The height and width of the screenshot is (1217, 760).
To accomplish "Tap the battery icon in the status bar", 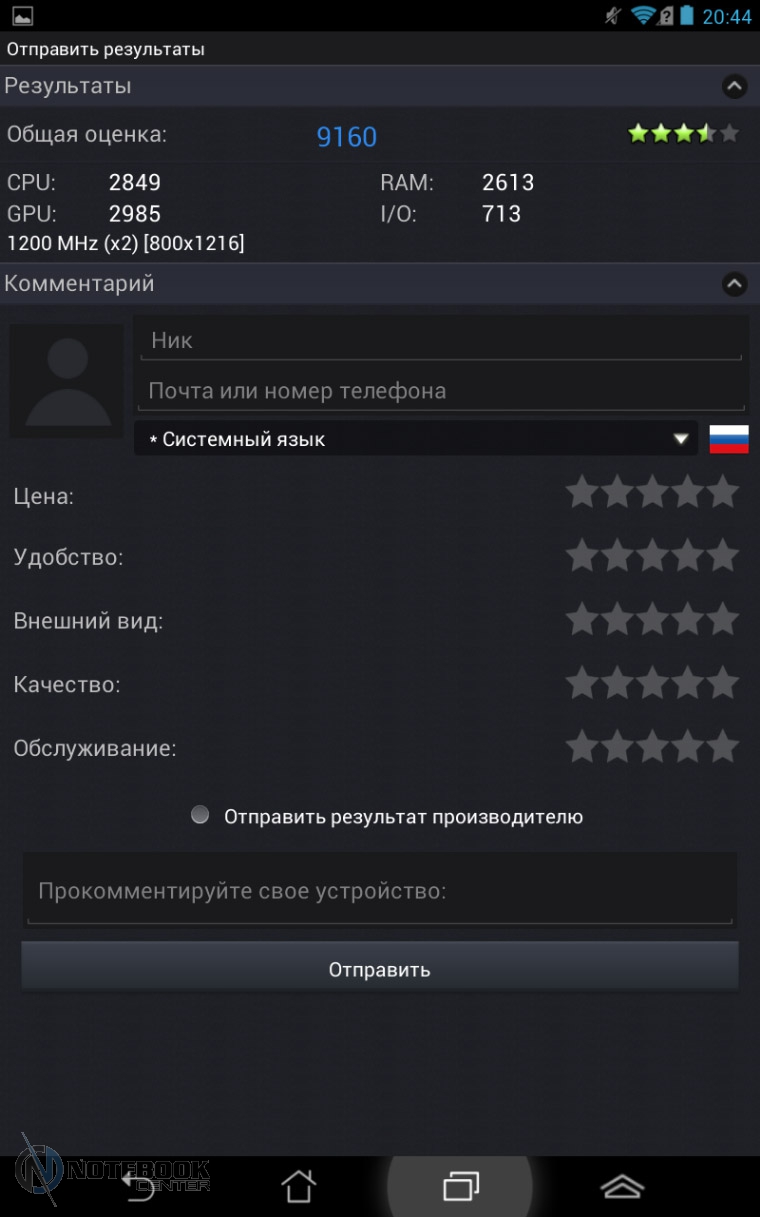I will tap(687, 15).
